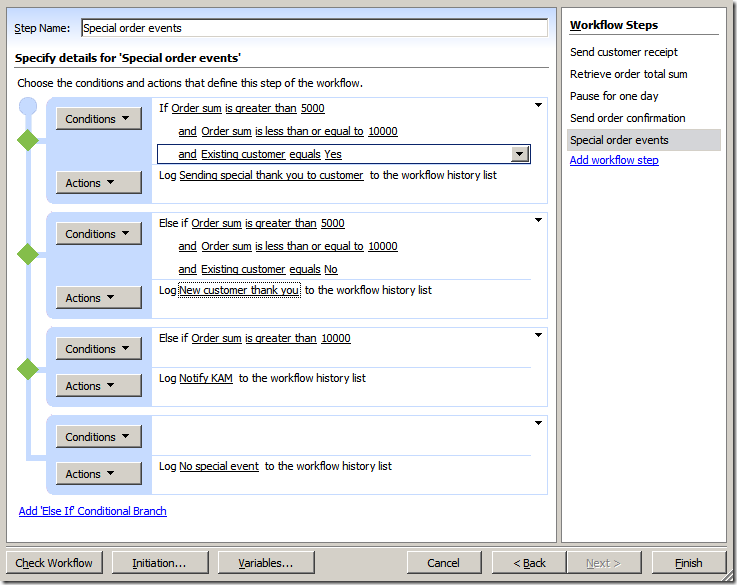Expand dropdown arrow on 'Existing customer equals Yes' row

pyautogui.click(x=520, y=154)
